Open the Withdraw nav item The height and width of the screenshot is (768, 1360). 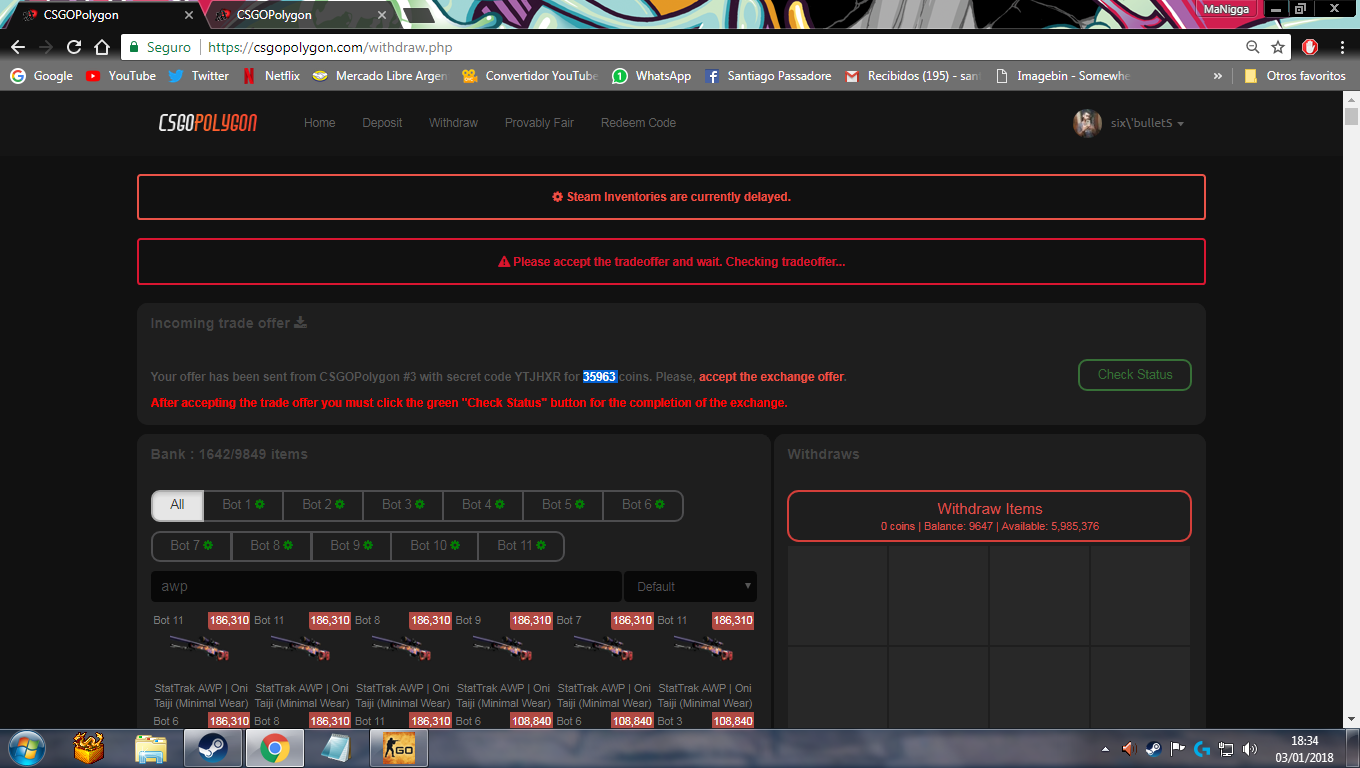click(453, 123)
